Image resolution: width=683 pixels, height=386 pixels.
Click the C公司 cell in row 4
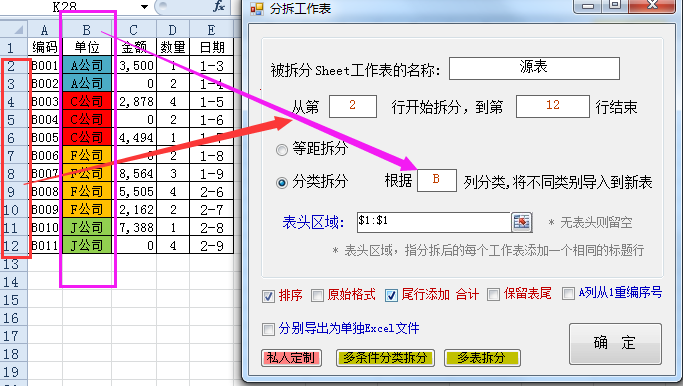87,102
